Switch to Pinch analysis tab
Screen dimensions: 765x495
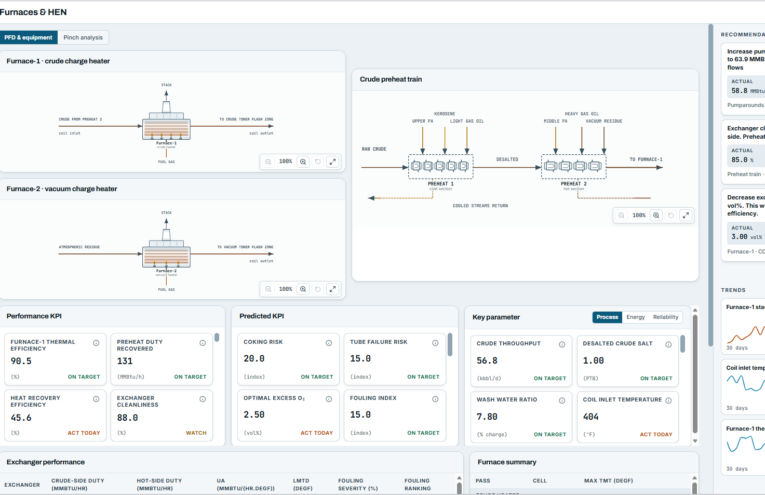(x=83, y=38)
